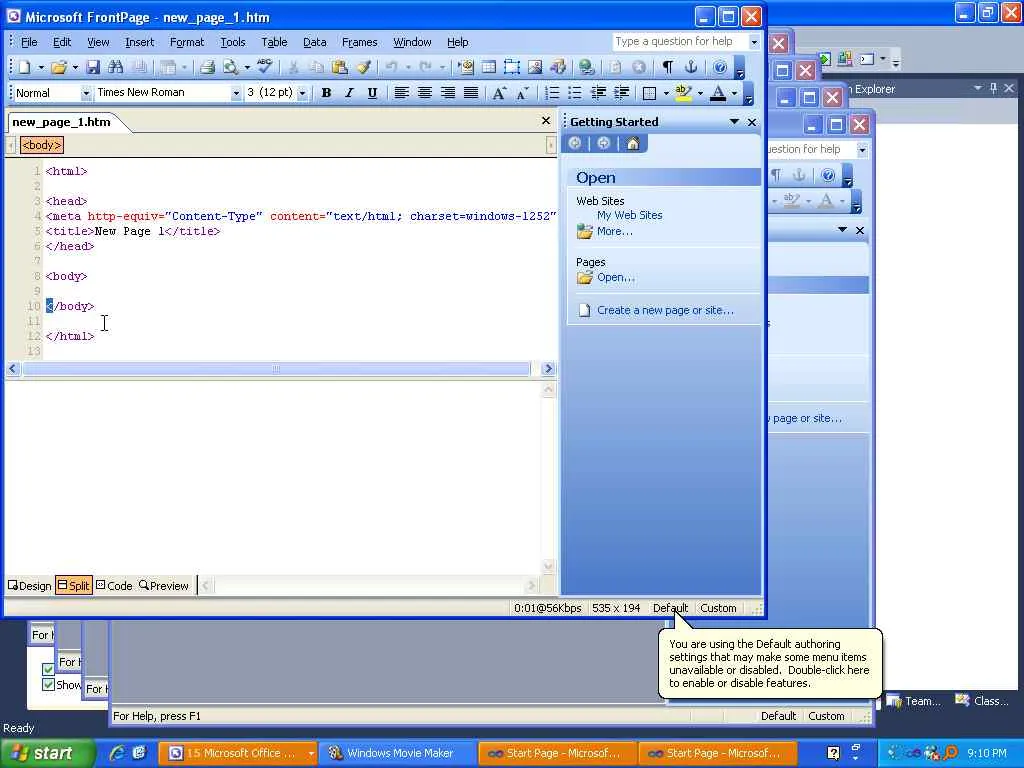
Task: Apply numbered list formatting
Action: (552, 93)
